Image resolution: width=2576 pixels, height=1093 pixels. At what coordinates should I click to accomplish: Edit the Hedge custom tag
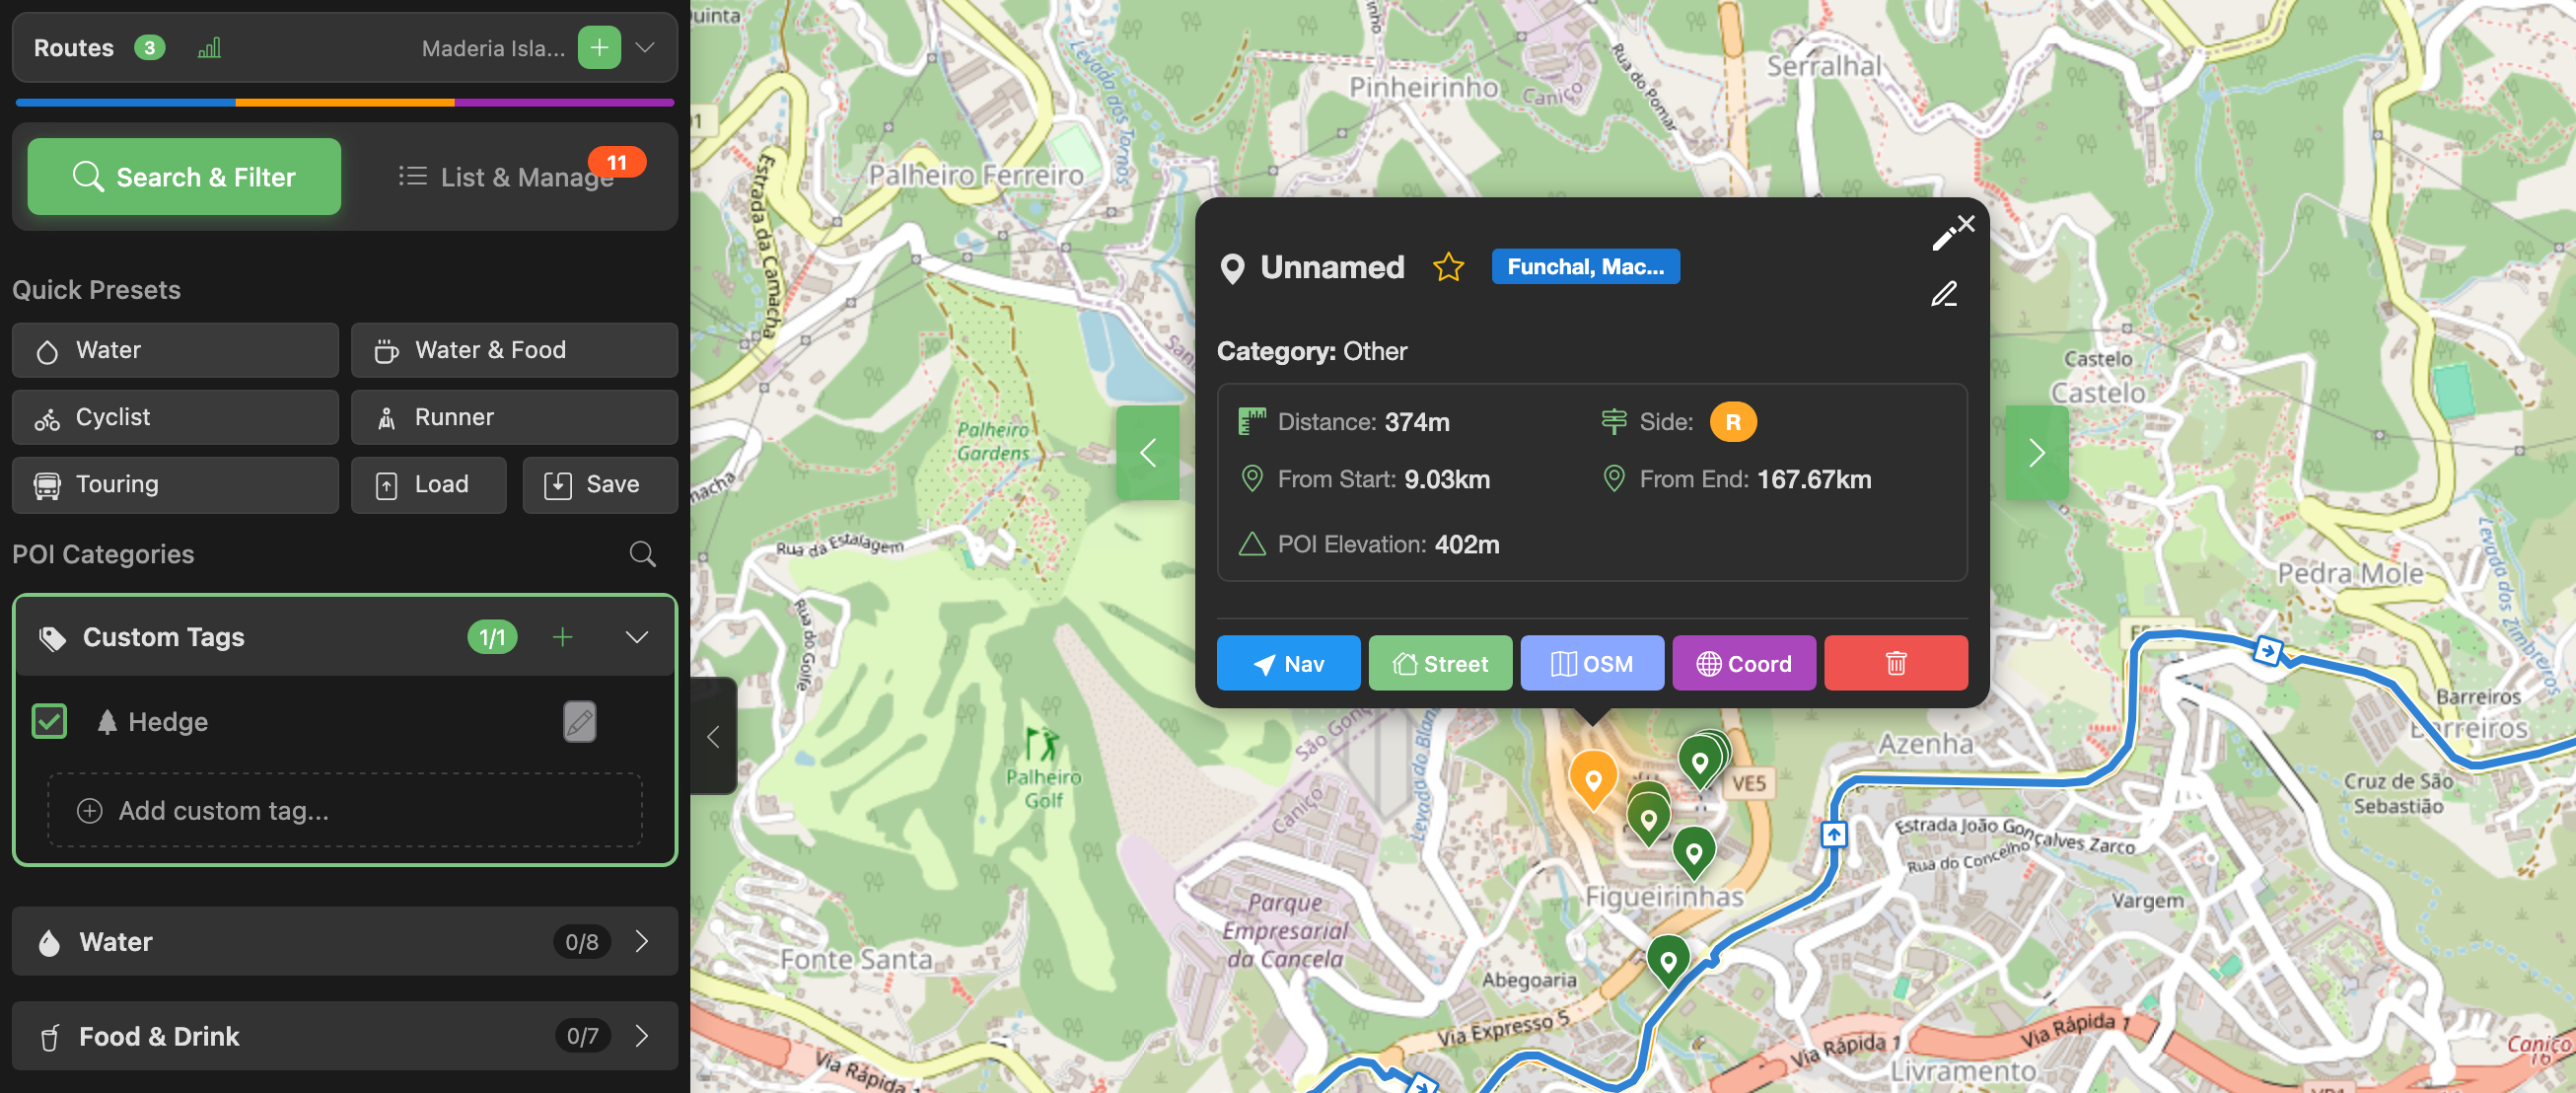579,721
